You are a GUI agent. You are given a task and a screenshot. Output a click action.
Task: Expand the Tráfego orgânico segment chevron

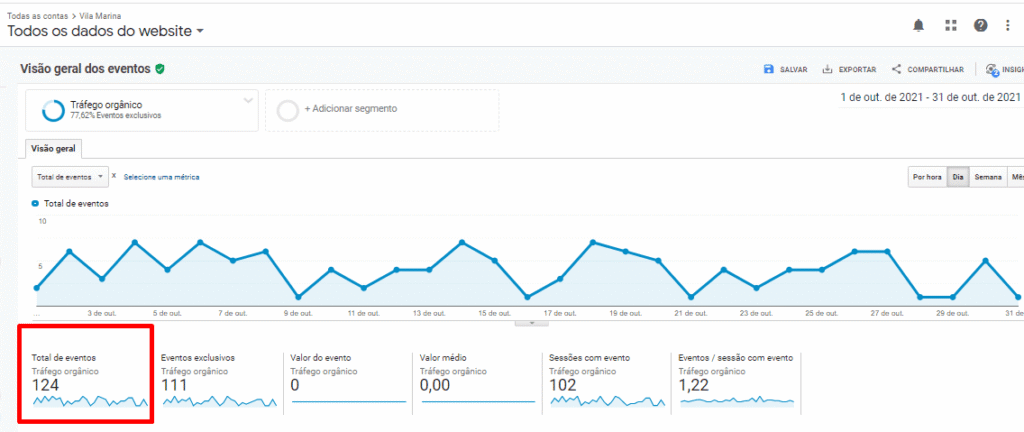tap(248, 100)
